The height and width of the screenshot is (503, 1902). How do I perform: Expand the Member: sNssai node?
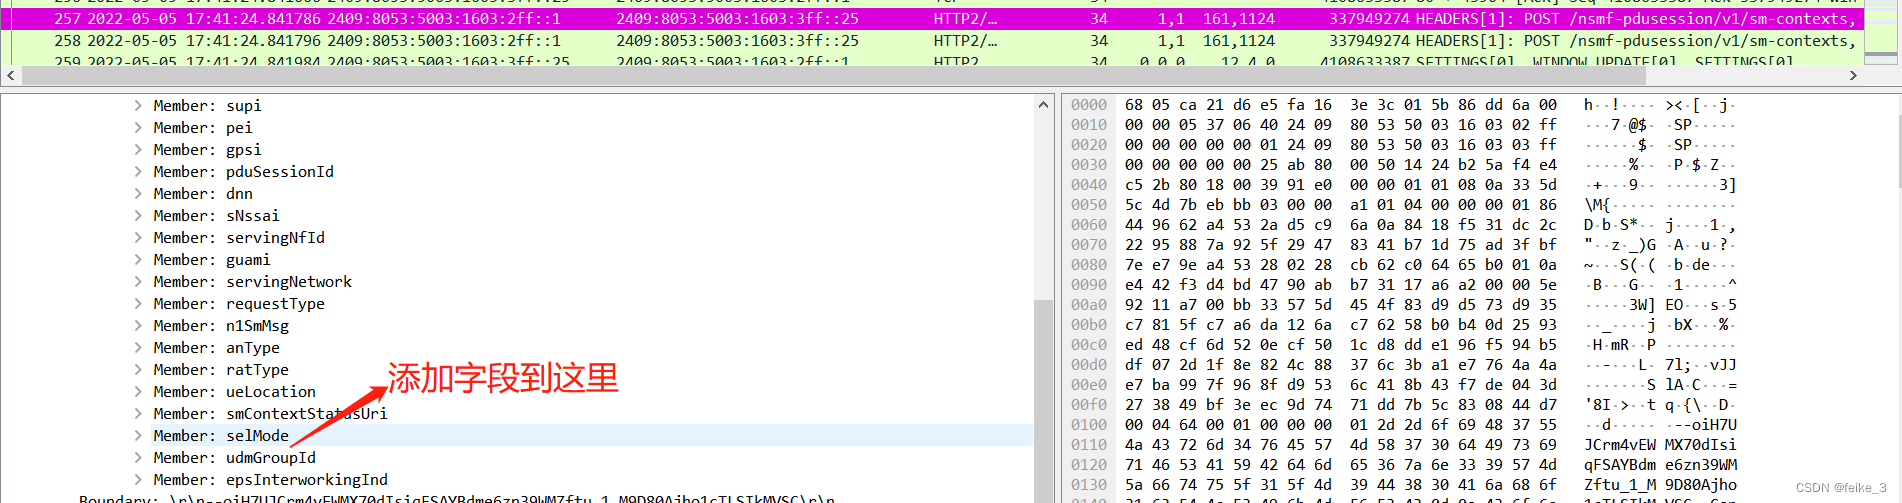pos(138,215)
